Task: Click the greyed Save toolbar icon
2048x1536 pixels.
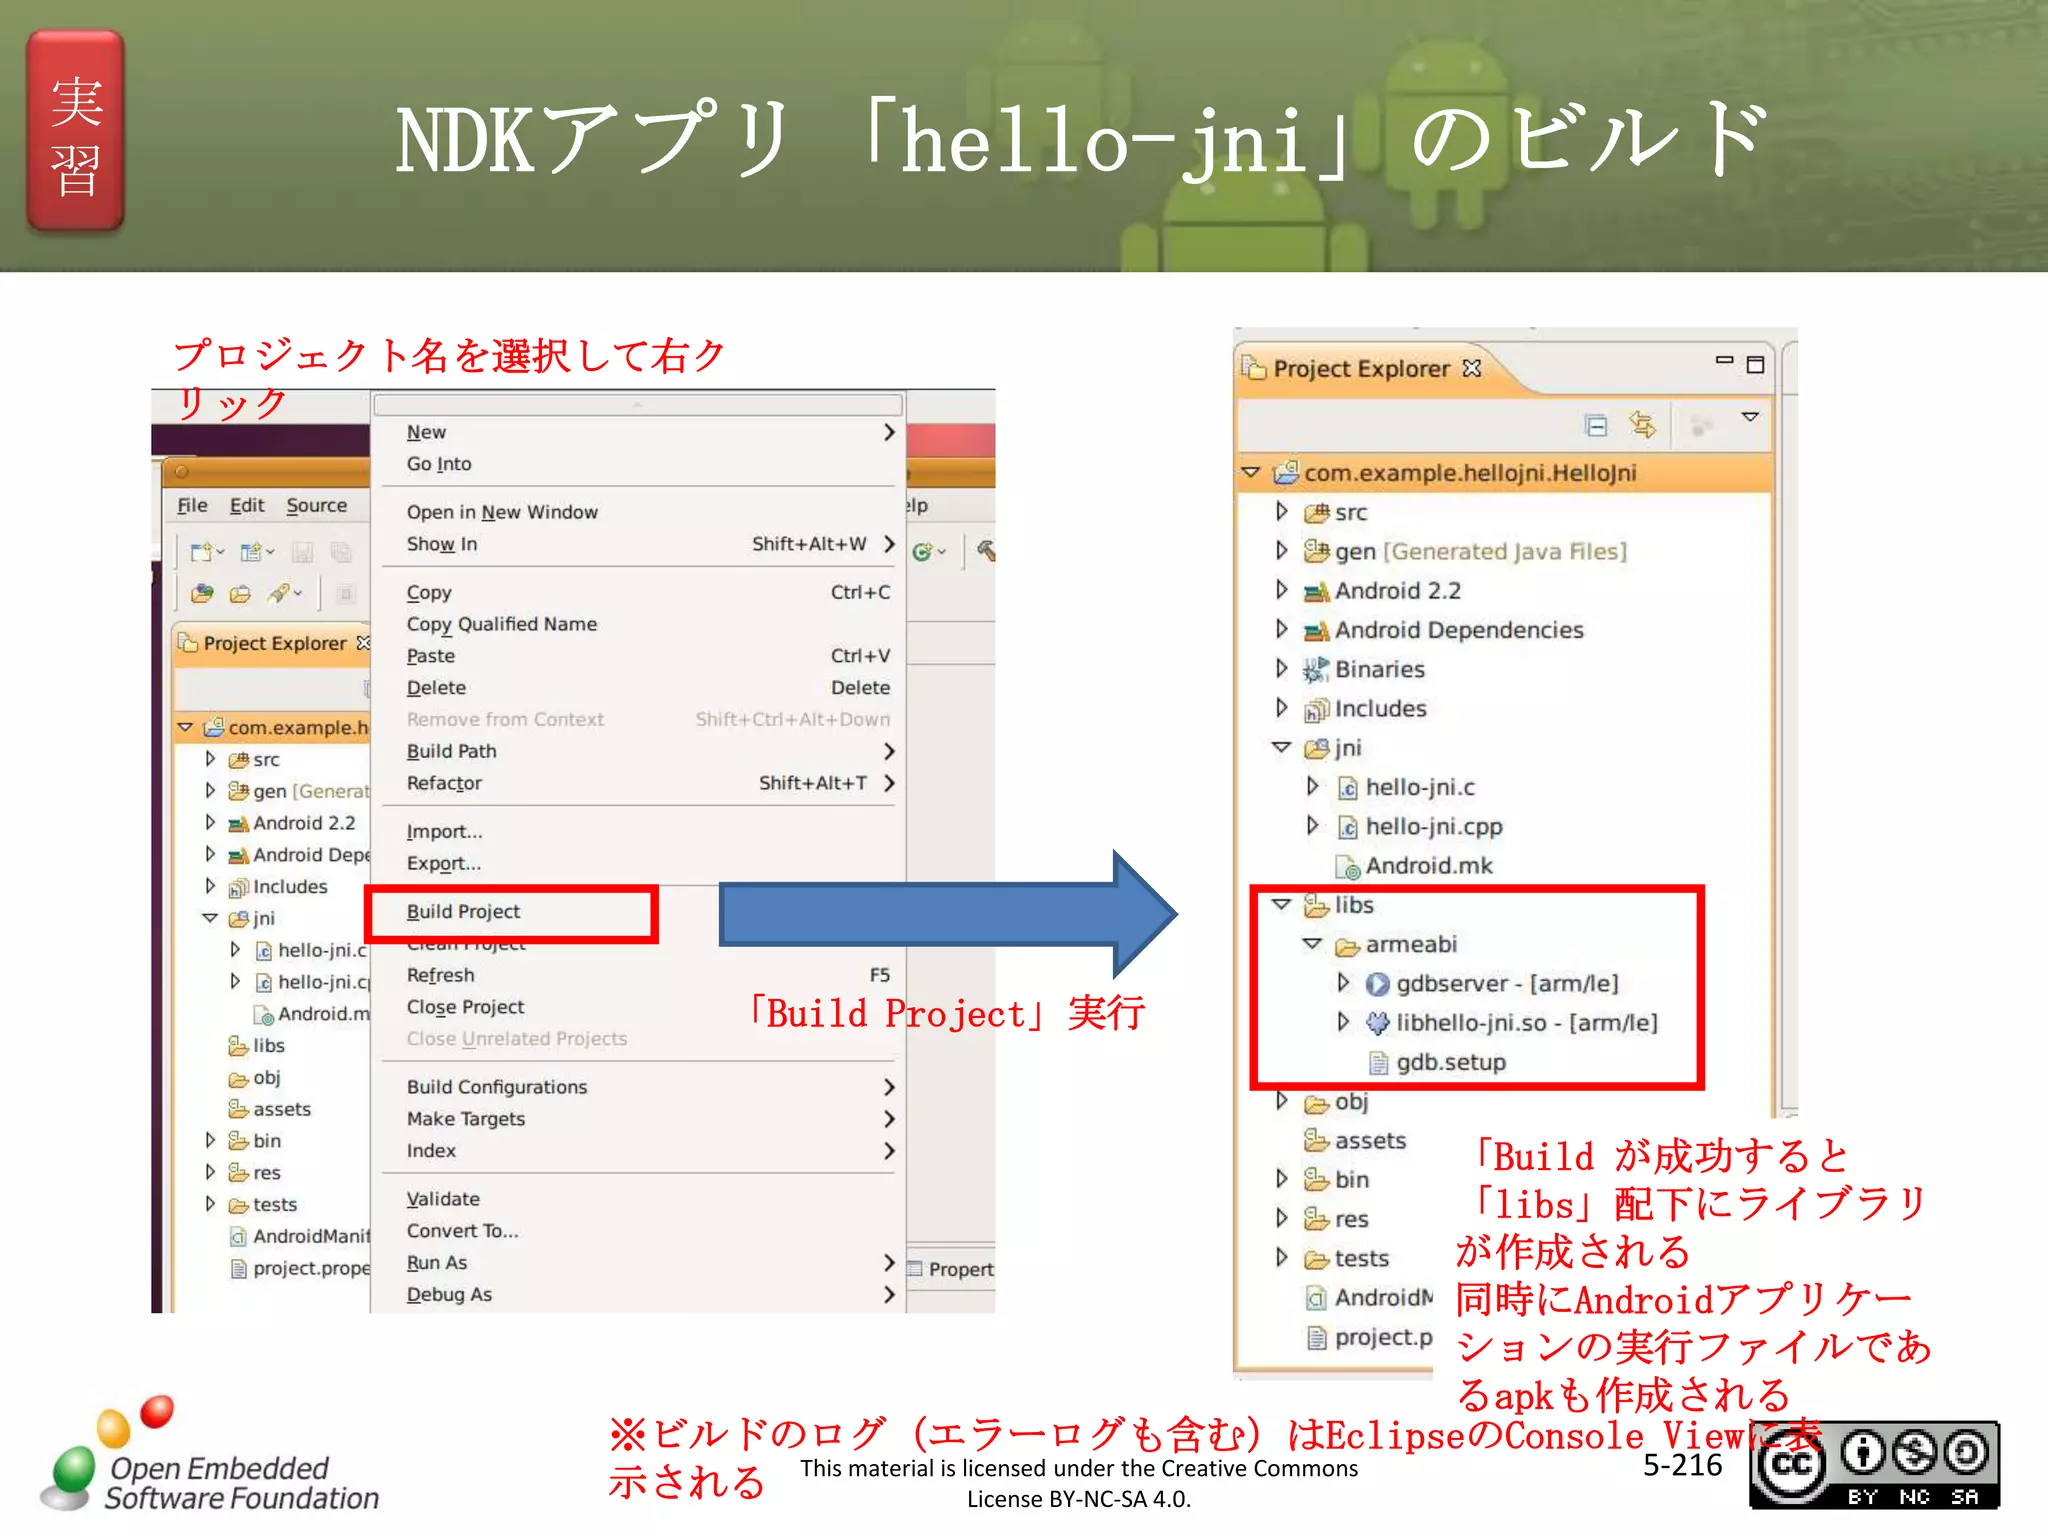Action: click(x=303, y=552)
